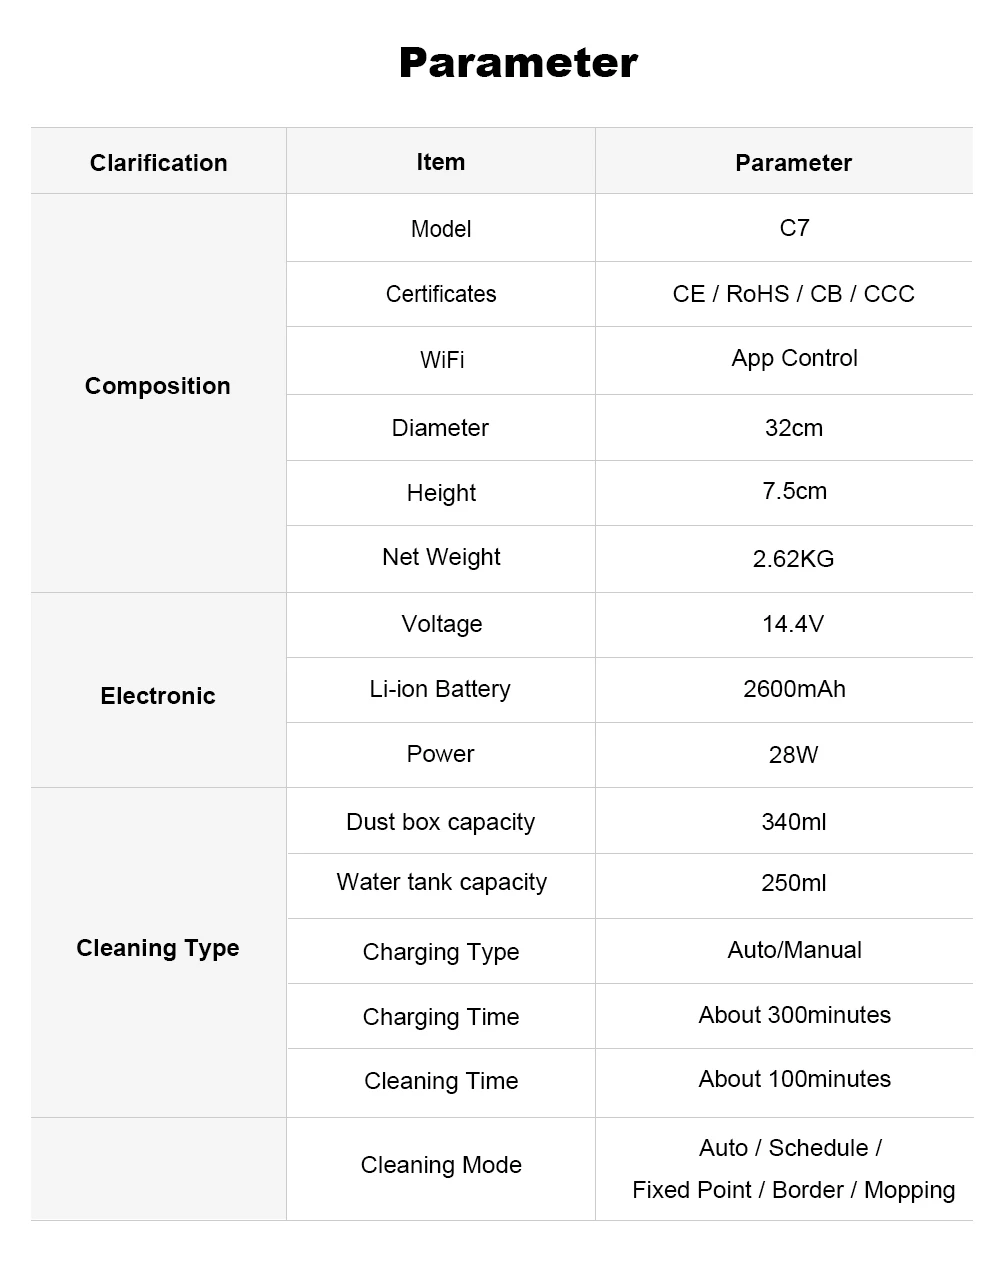Select the Item column header
Screen dimensions: 1000x1279
(x=441, y=161)
